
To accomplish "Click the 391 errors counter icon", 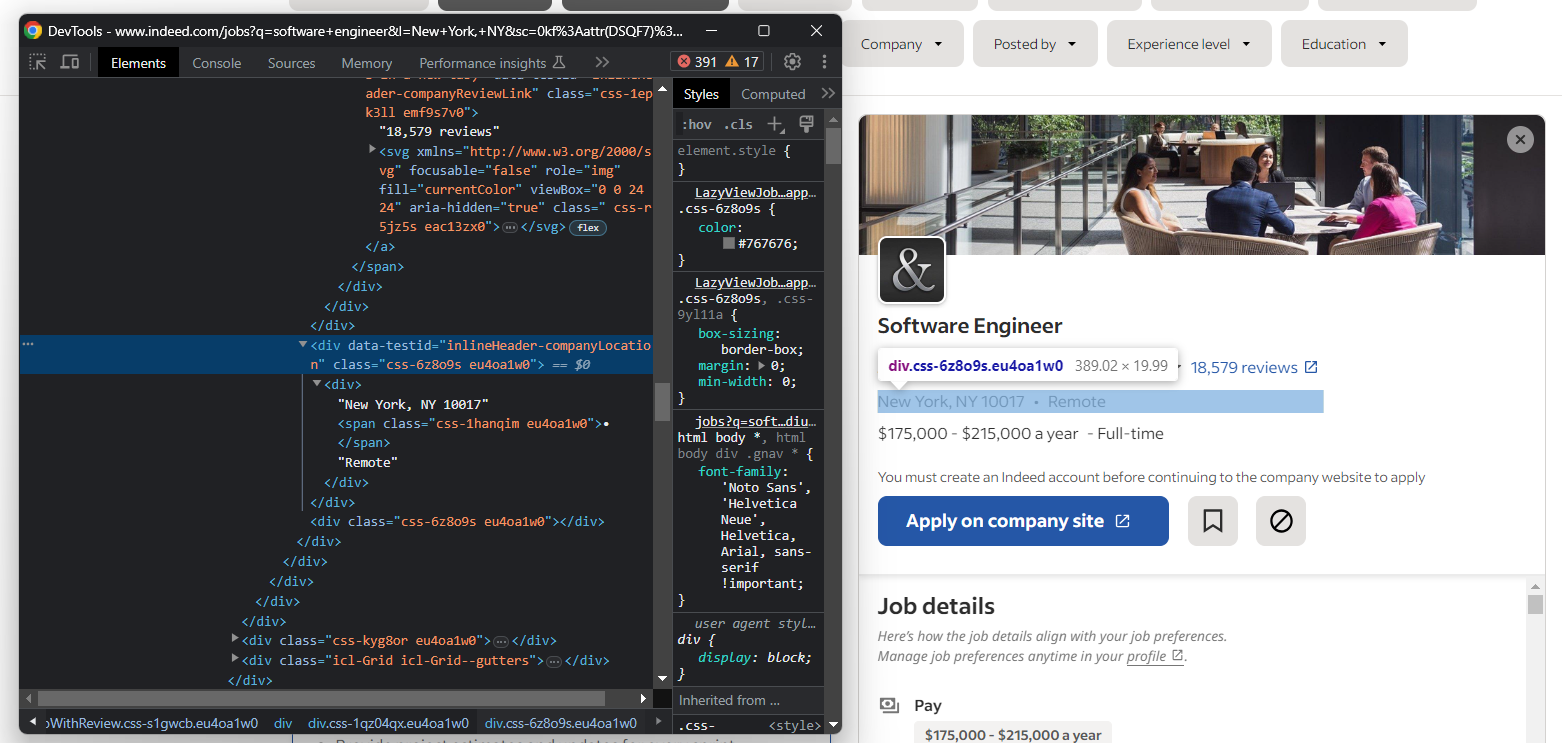I will point(696,62).
